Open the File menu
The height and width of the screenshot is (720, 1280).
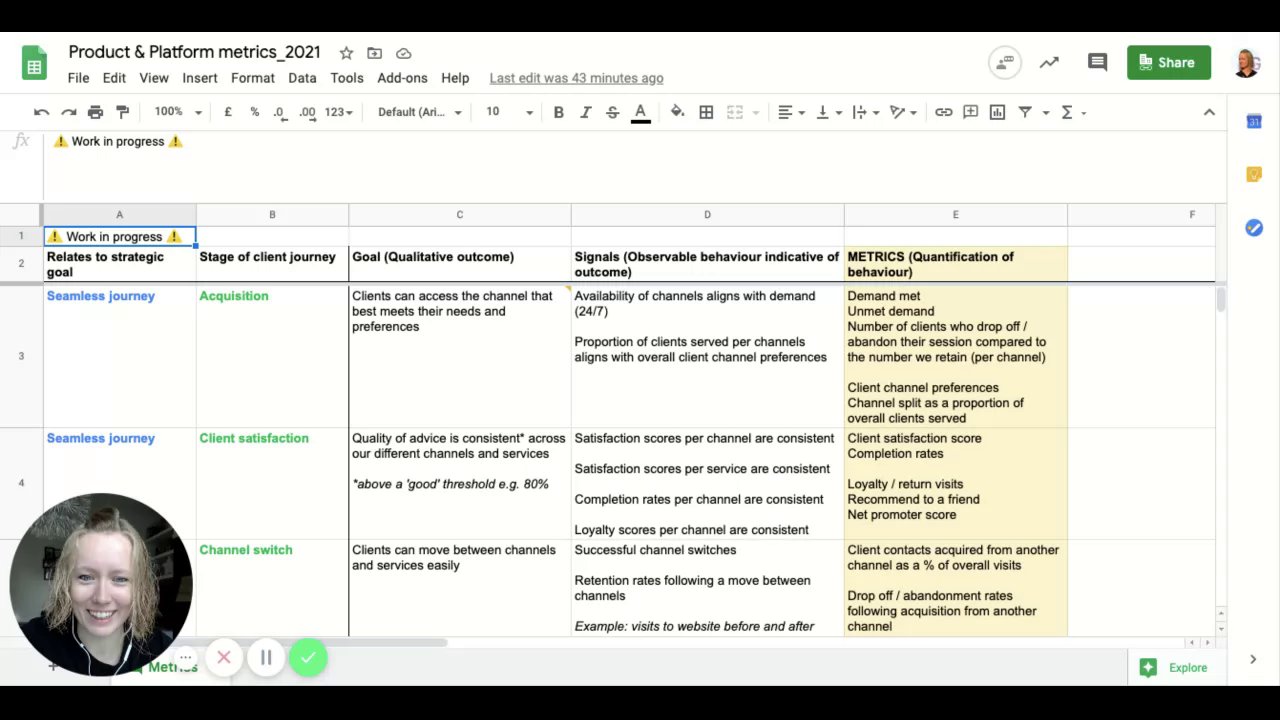coord(78,78)
